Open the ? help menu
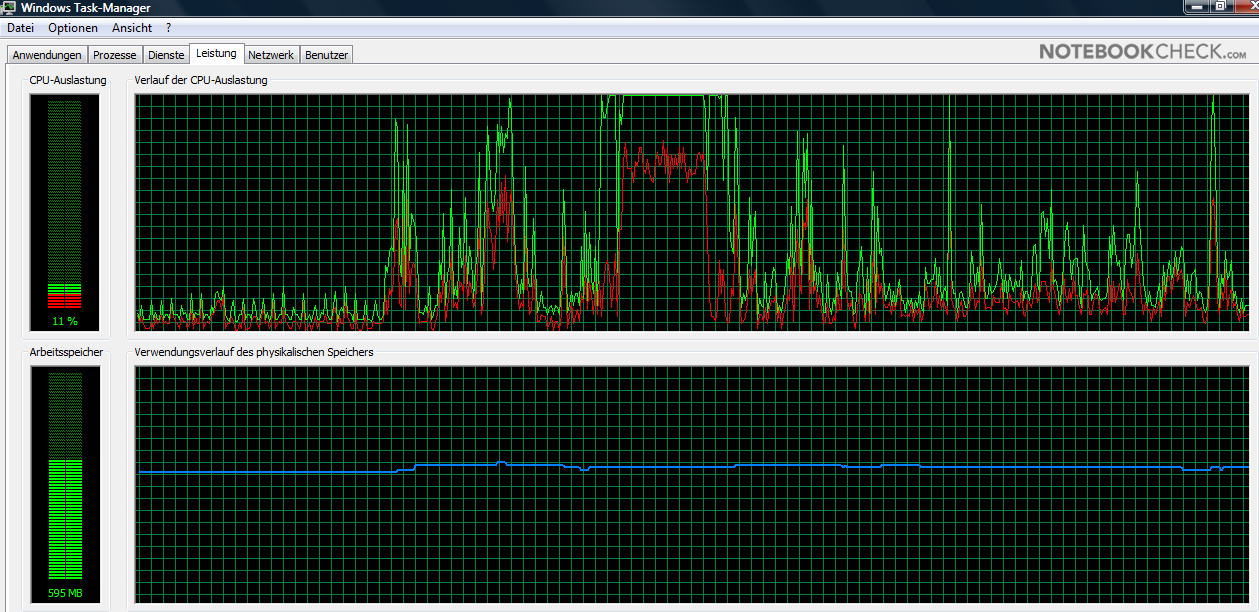Screen dimensions: 1259x612 point(168,28)
